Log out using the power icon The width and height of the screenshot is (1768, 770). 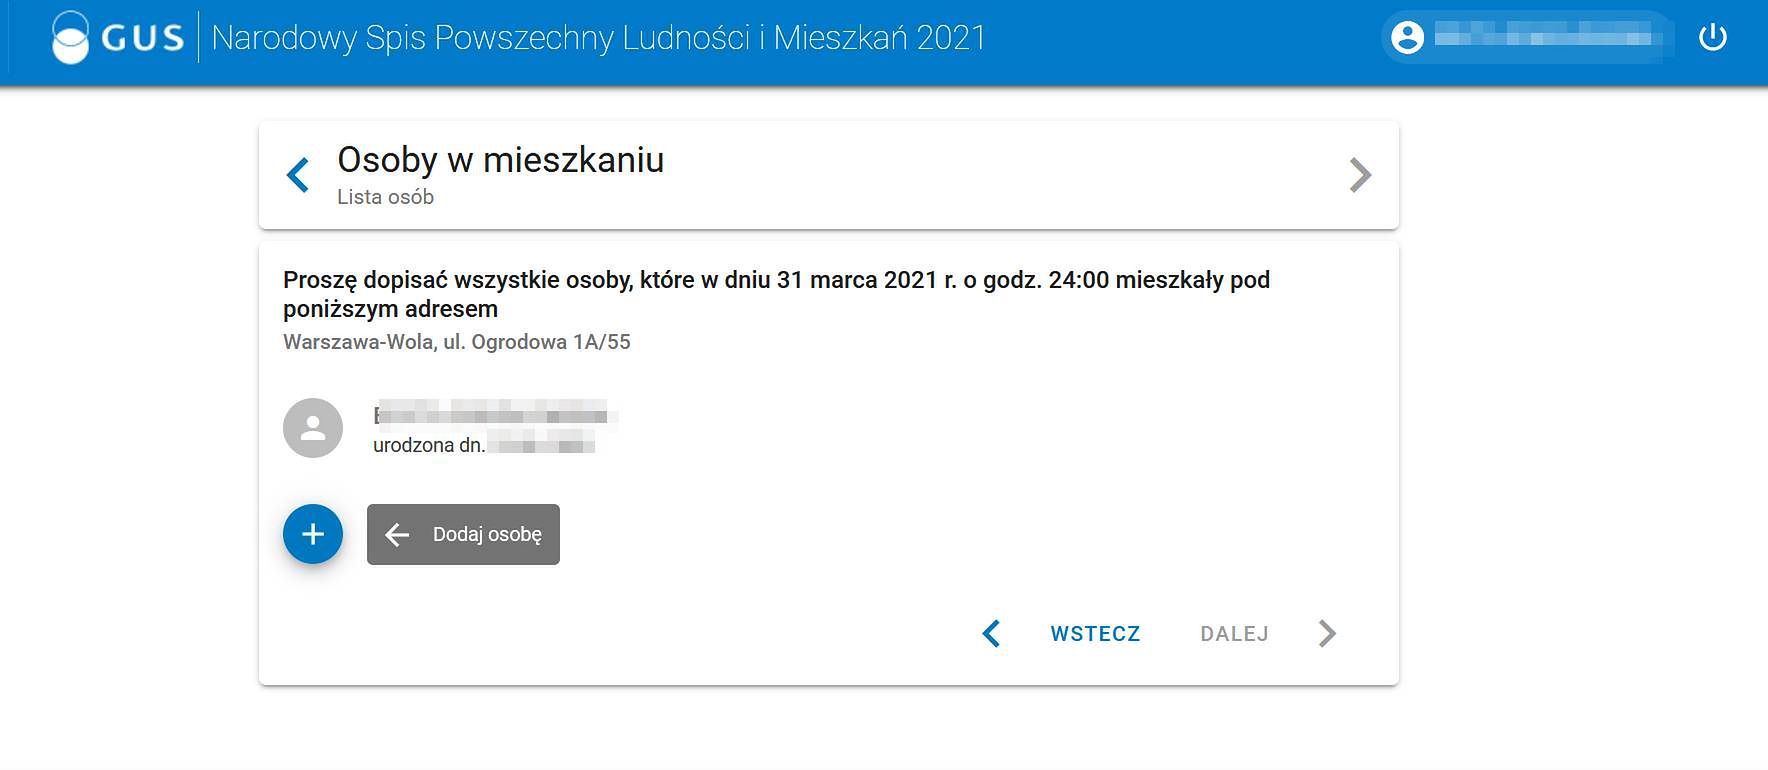(1712, 38)
